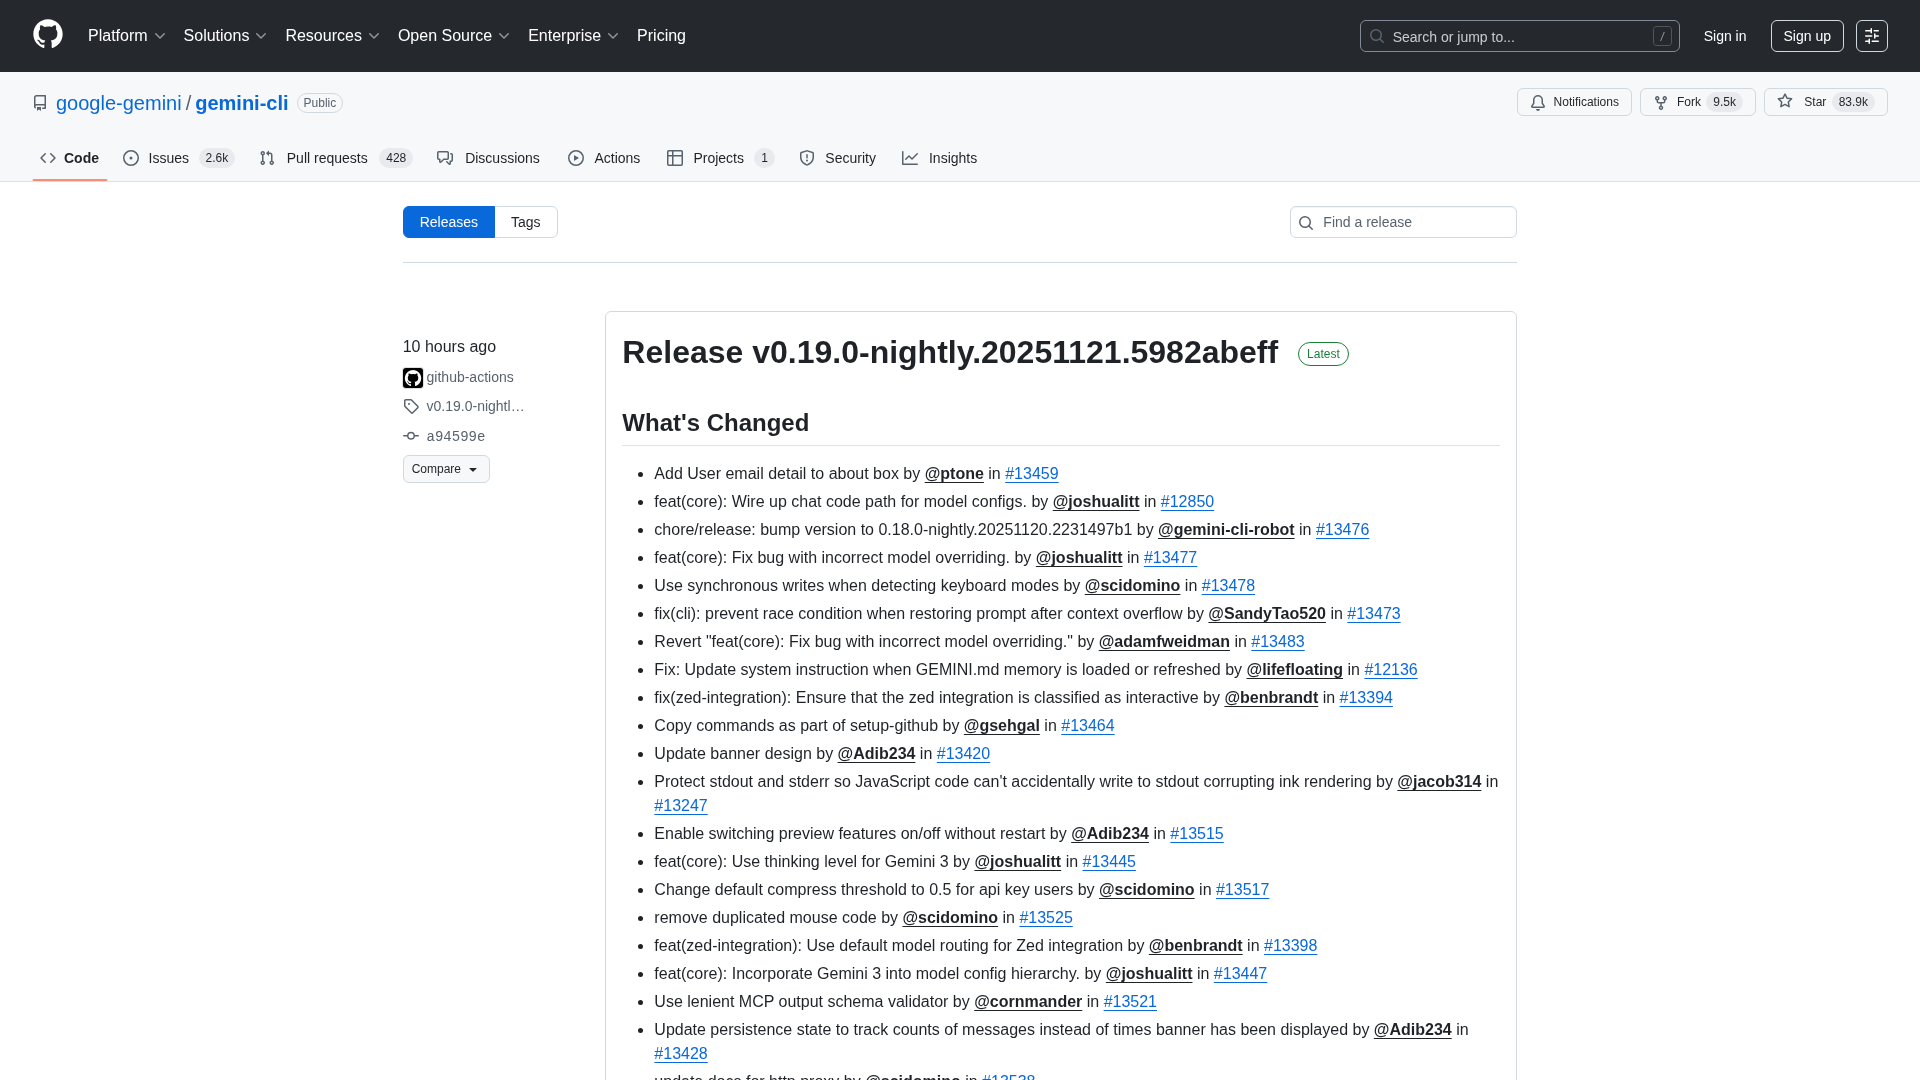Open the v0.19.0-nightly tag link

[475, 406]
